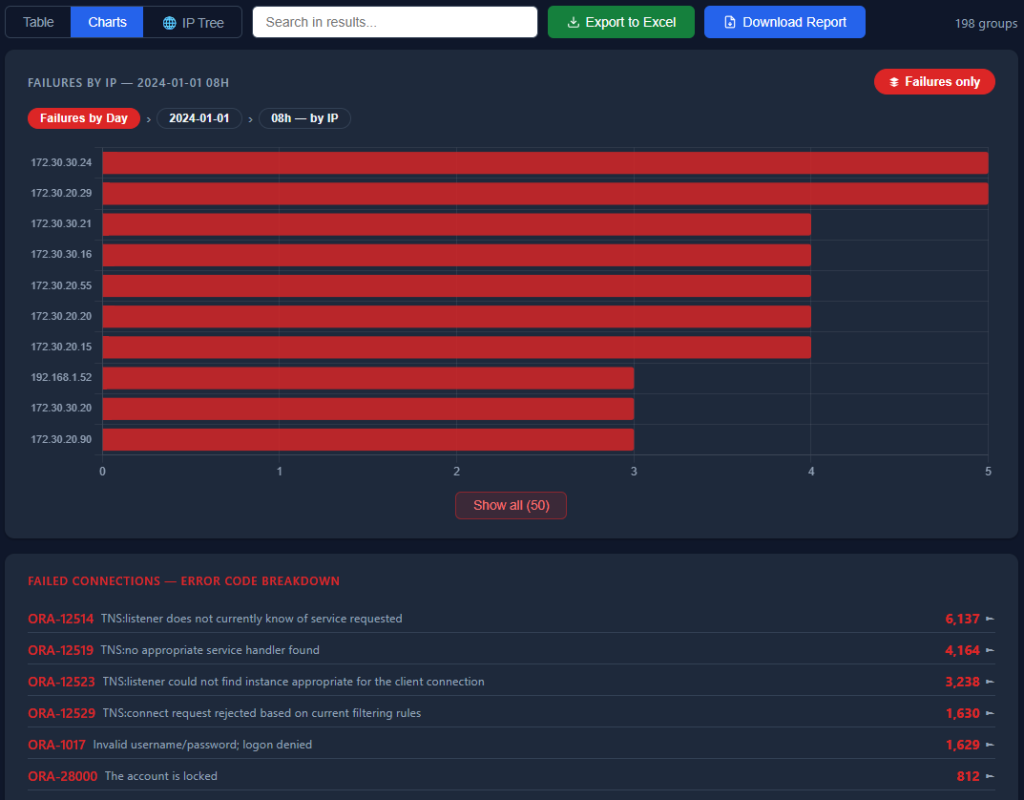Open the IP Tree tab

[x=193, y=22]
